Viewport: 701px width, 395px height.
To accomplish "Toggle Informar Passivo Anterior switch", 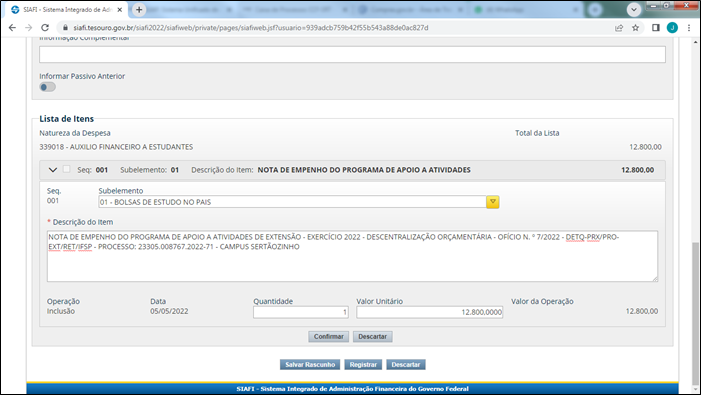I will 47,87.
